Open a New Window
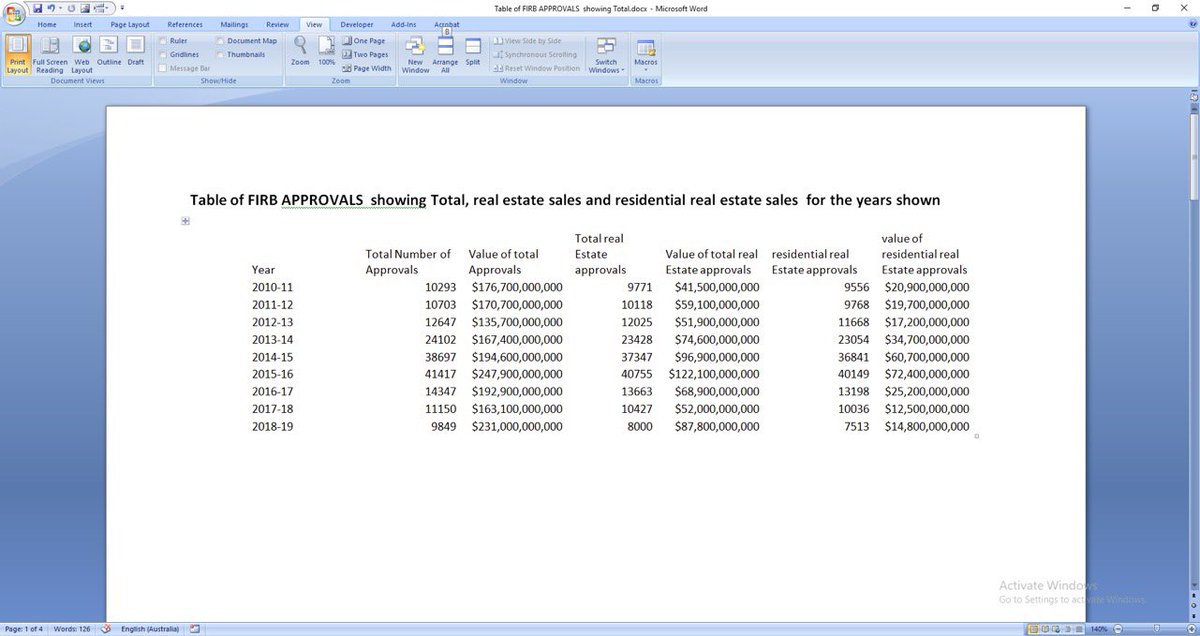 coord(415,55)
